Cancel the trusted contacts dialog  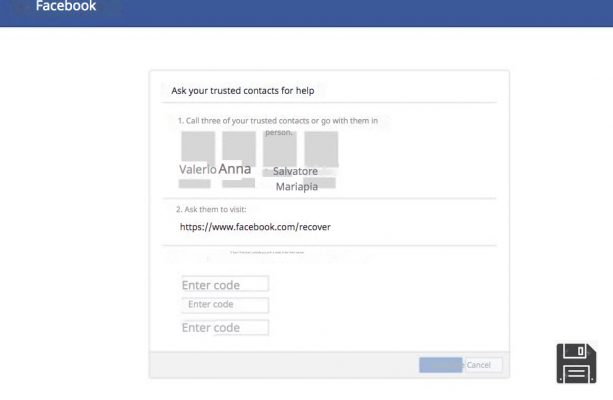(483, 365)
